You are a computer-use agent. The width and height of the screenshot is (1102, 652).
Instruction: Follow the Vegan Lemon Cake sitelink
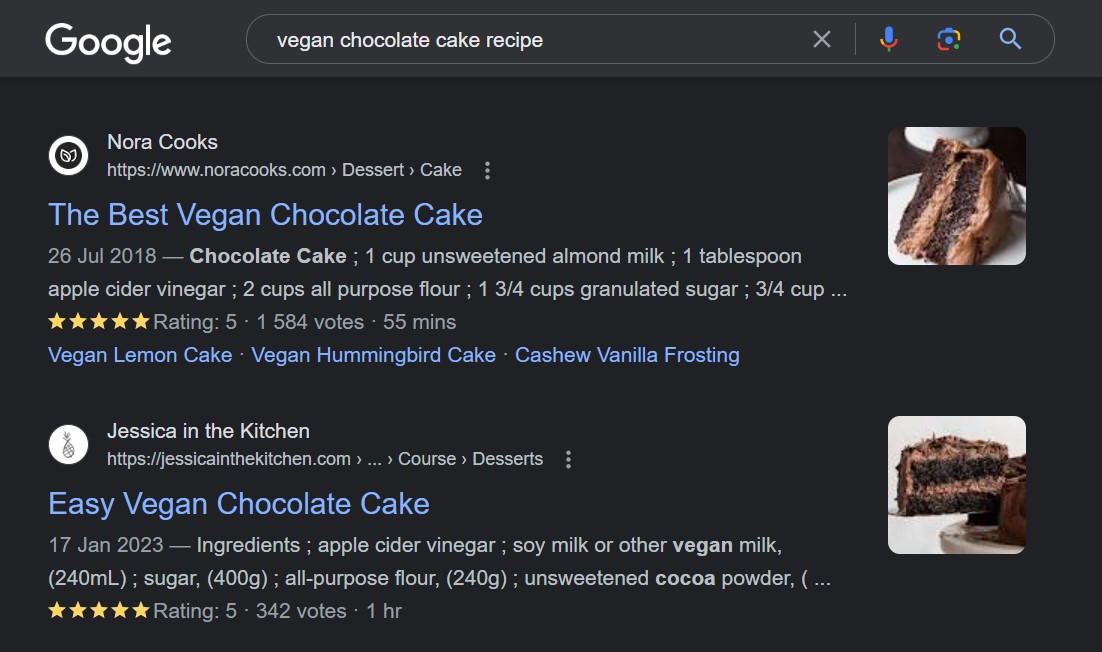pyautogui.click(x=139, y=355)
